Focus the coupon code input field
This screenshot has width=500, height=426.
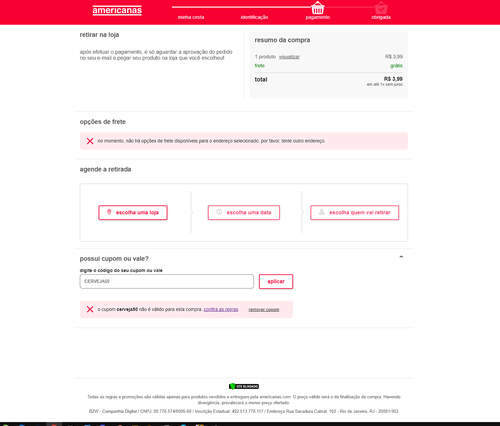167,281
